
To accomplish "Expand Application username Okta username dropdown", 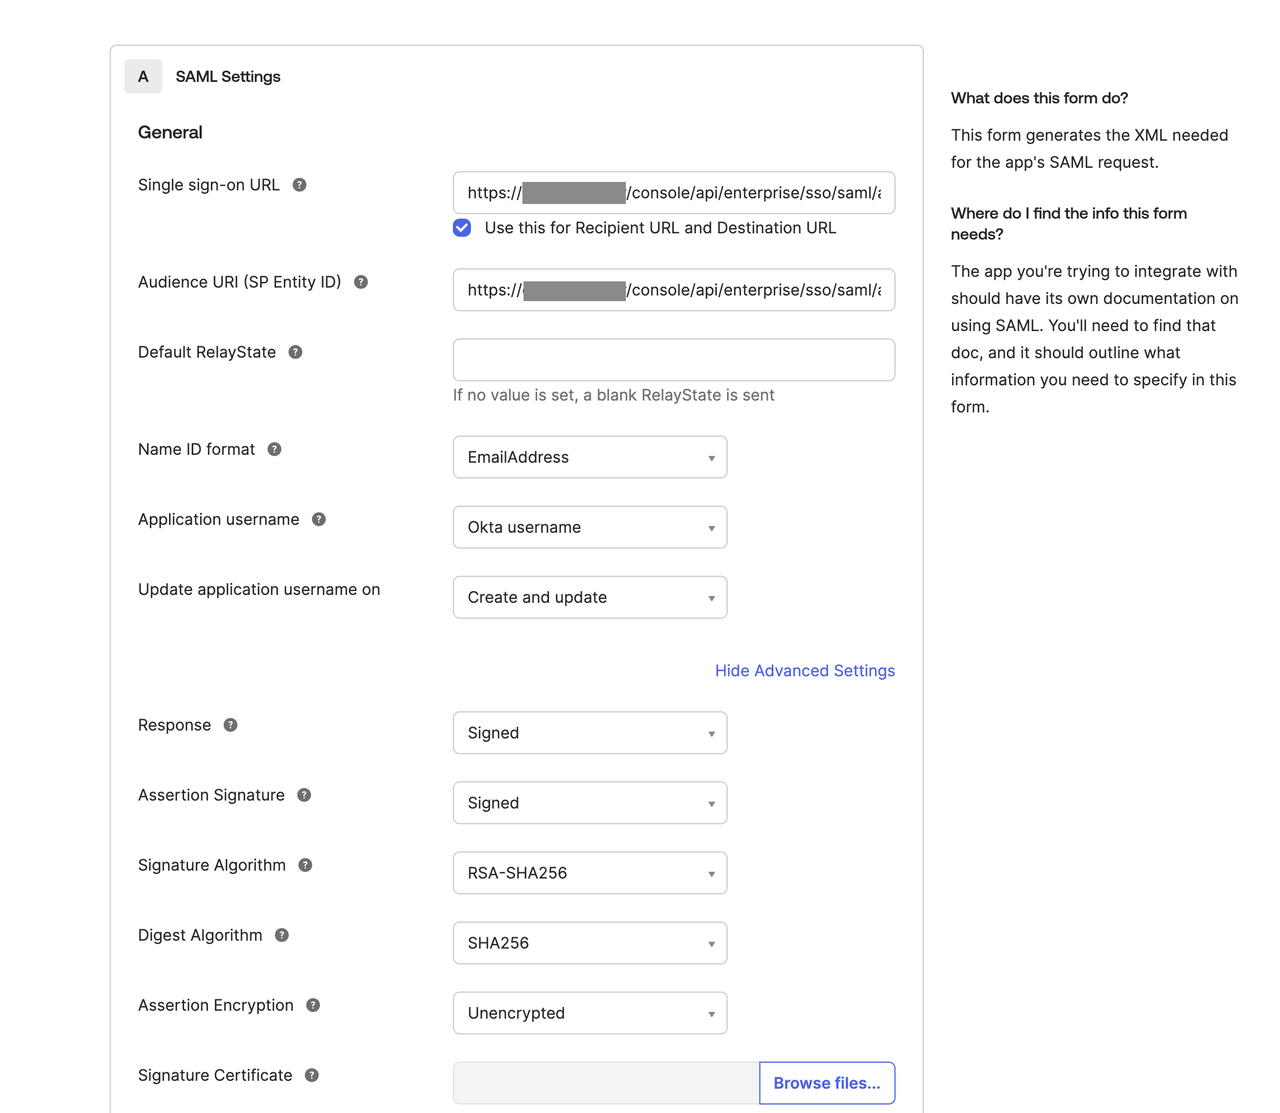I will pos(590,527).
